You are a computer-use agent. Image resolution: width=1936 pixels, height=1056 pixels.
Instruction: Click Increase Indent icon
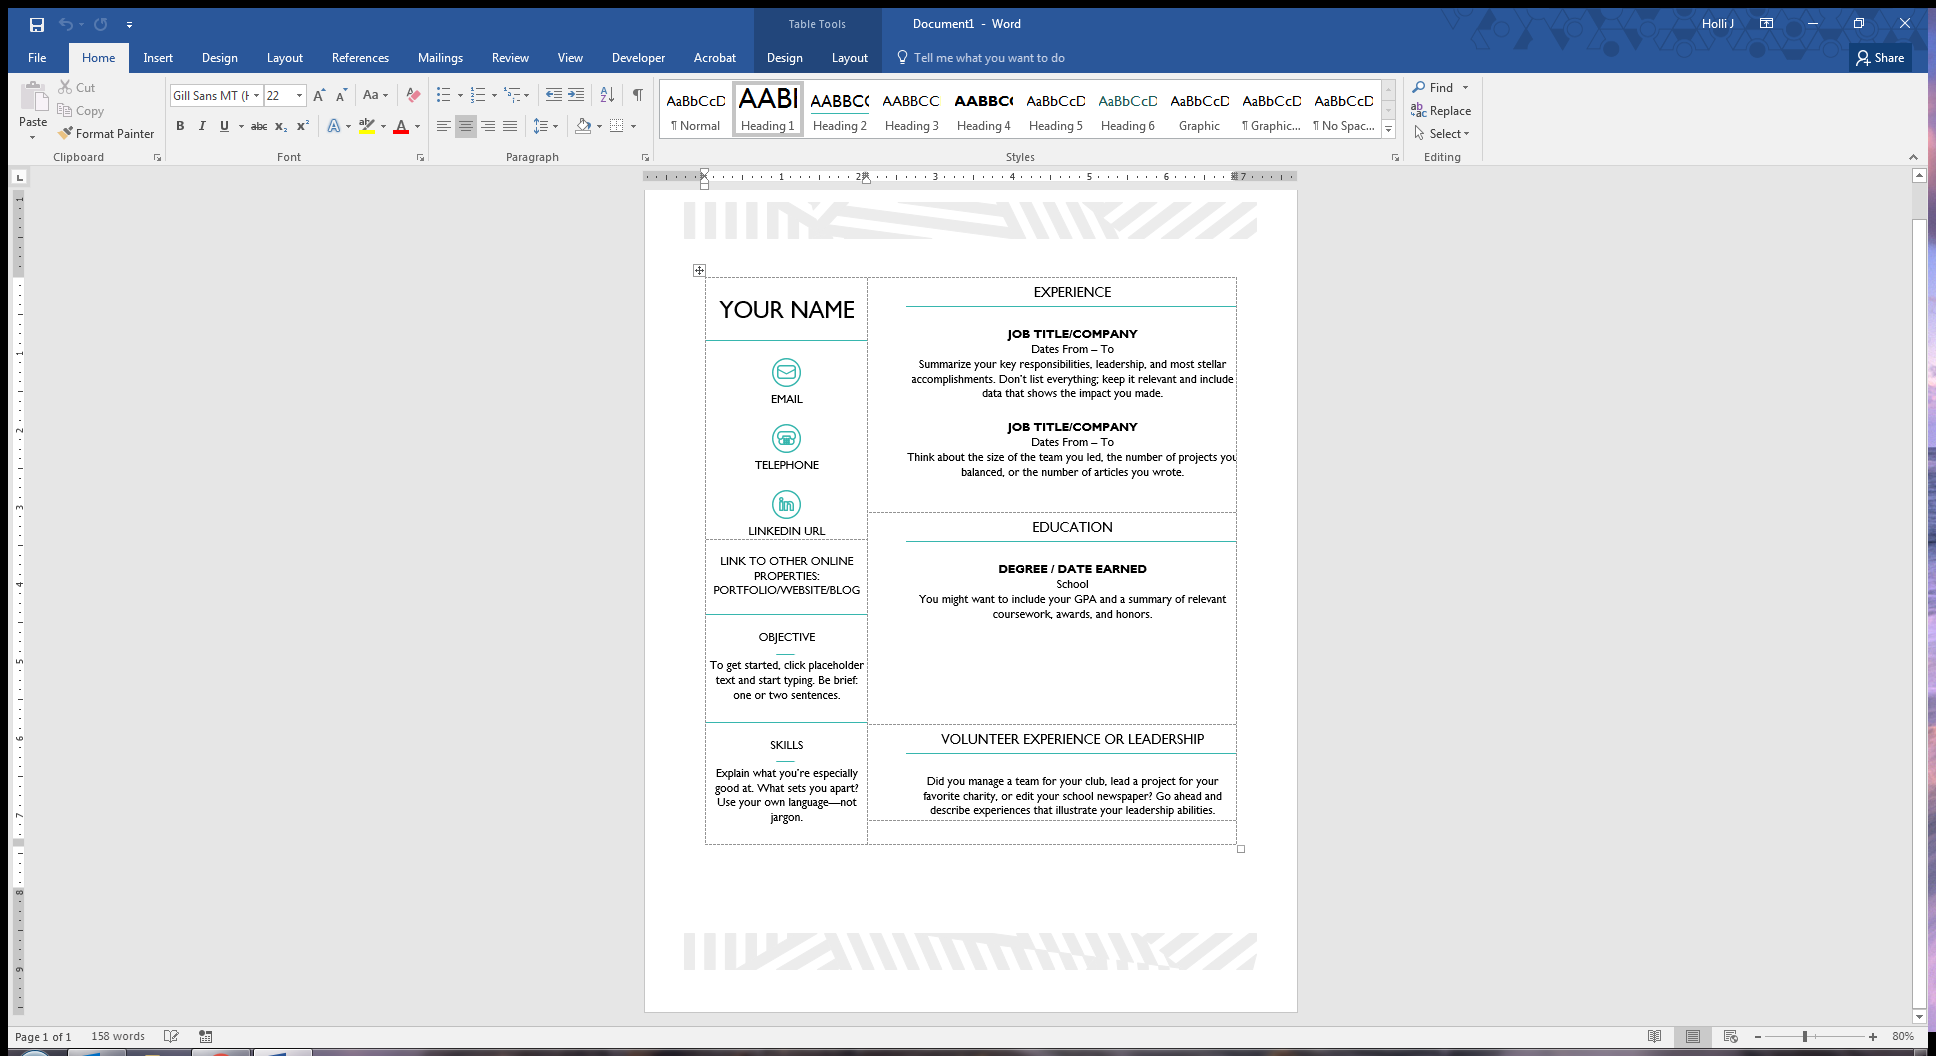(x=576, y=95)
